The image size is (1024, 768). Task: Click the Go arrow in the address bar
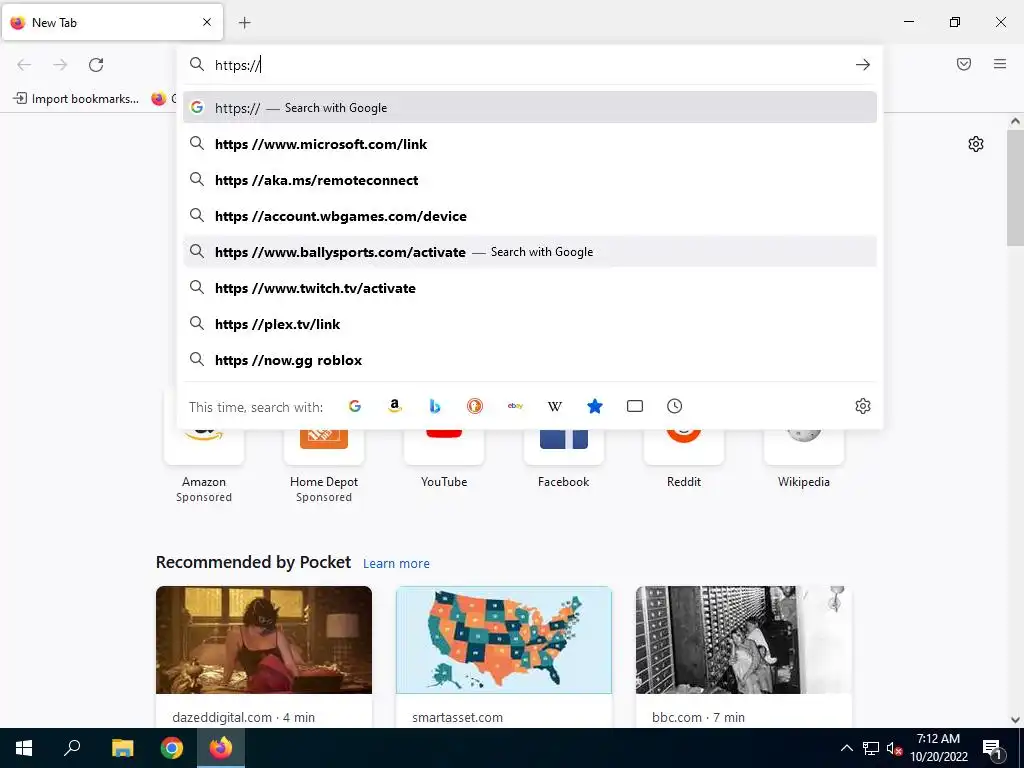pyautogui.click(x=863, y=65)
